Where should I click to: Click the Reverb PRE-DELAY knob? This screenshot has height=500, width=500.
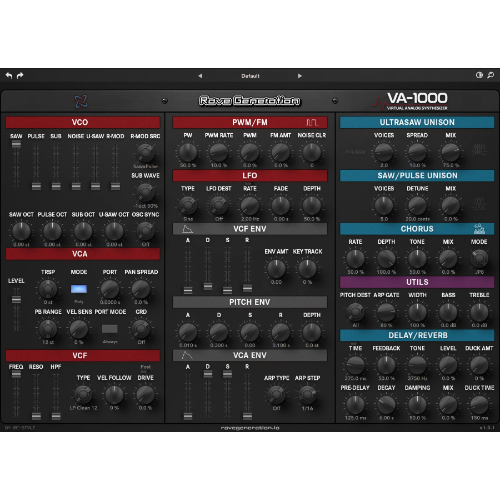pyautogui.click(x=355, y=405)
